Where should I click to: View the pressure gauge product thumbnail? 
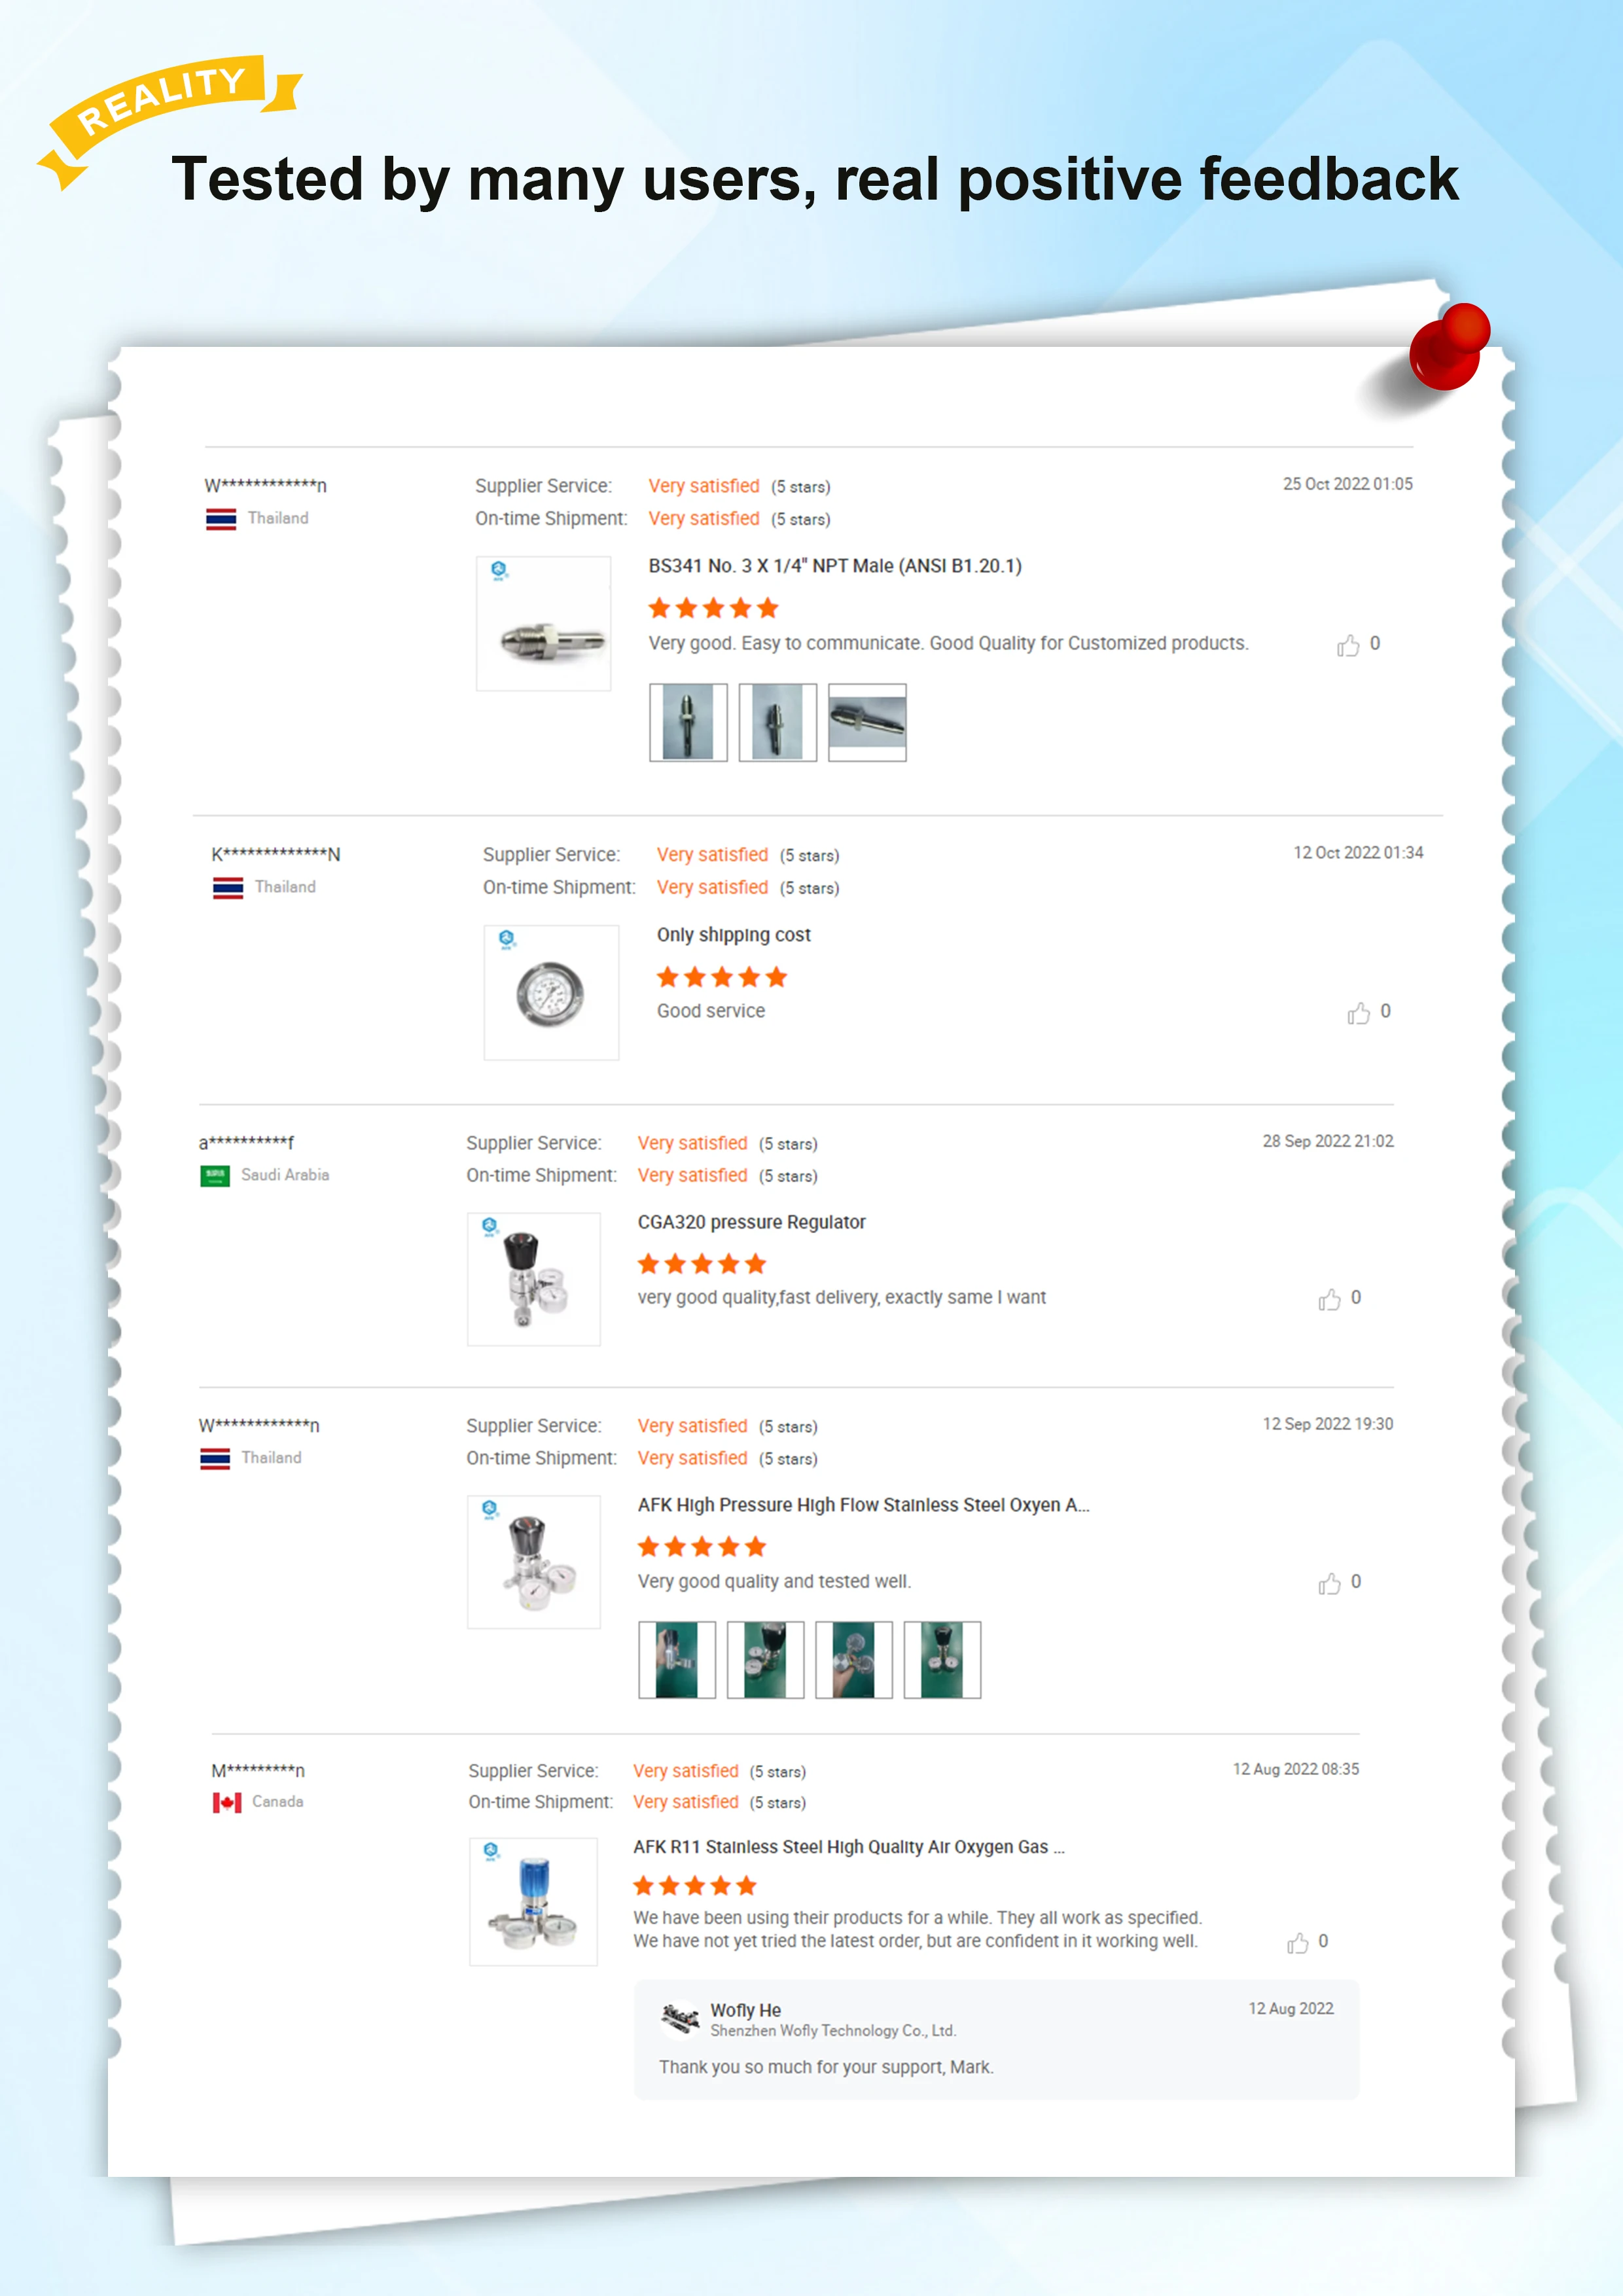551,992
